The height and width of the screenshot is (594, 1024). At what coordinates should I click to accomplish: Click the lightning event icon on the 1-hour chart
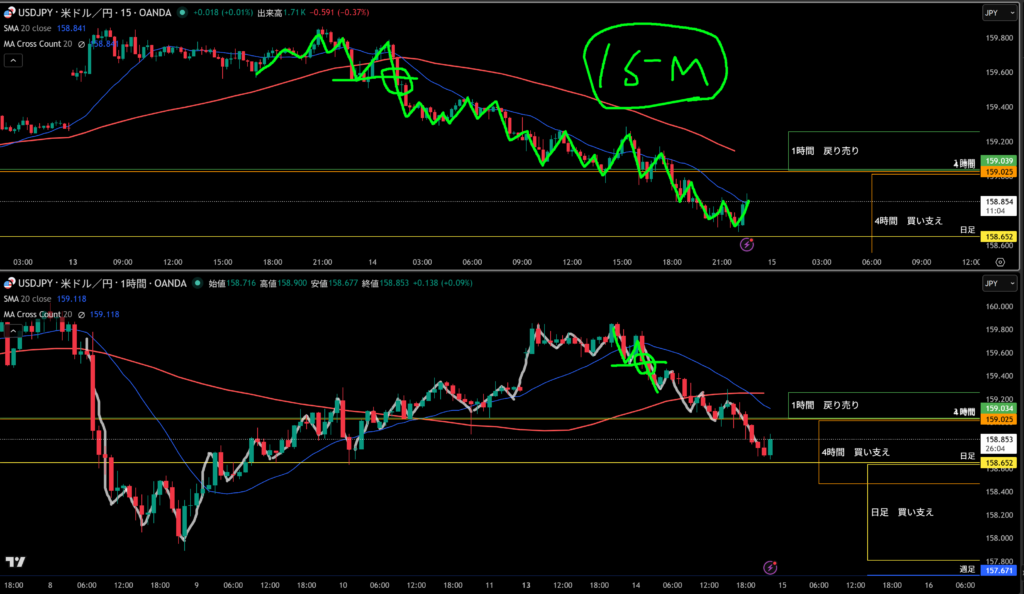(x=769, y=567)
